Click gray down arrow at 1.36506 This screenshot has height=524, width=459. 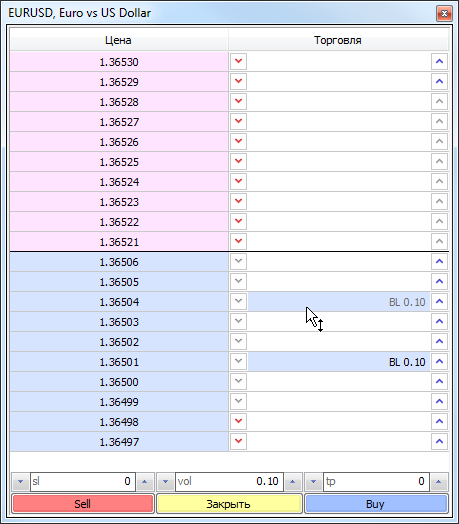[238, 261]
